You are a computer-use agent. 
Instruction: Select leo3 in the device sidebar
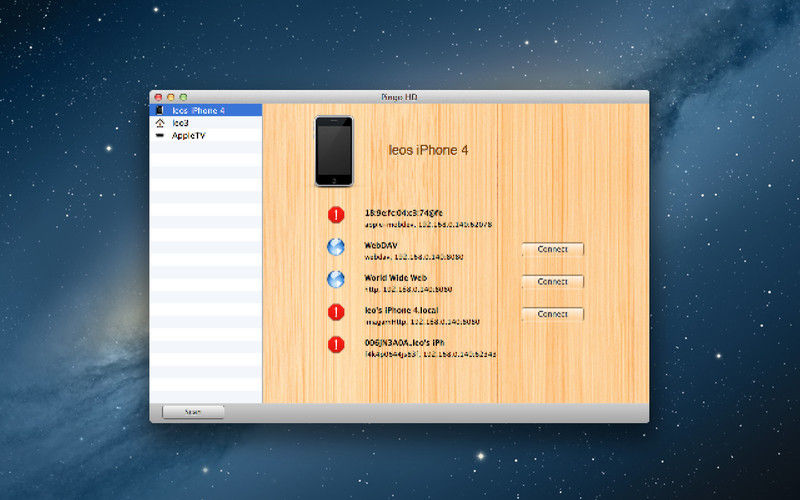coord(206,123)
